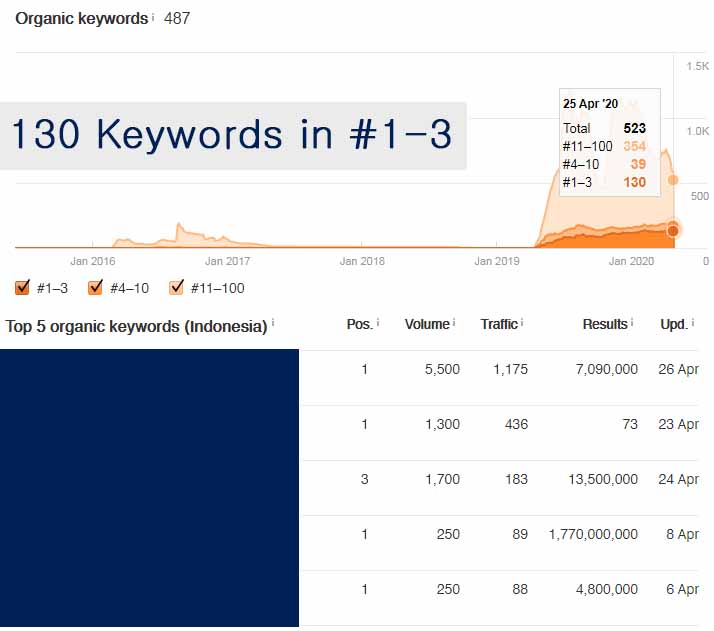Screen dimensions: 714x631
Task: Click traffic value 88
Action: (520, 589)
